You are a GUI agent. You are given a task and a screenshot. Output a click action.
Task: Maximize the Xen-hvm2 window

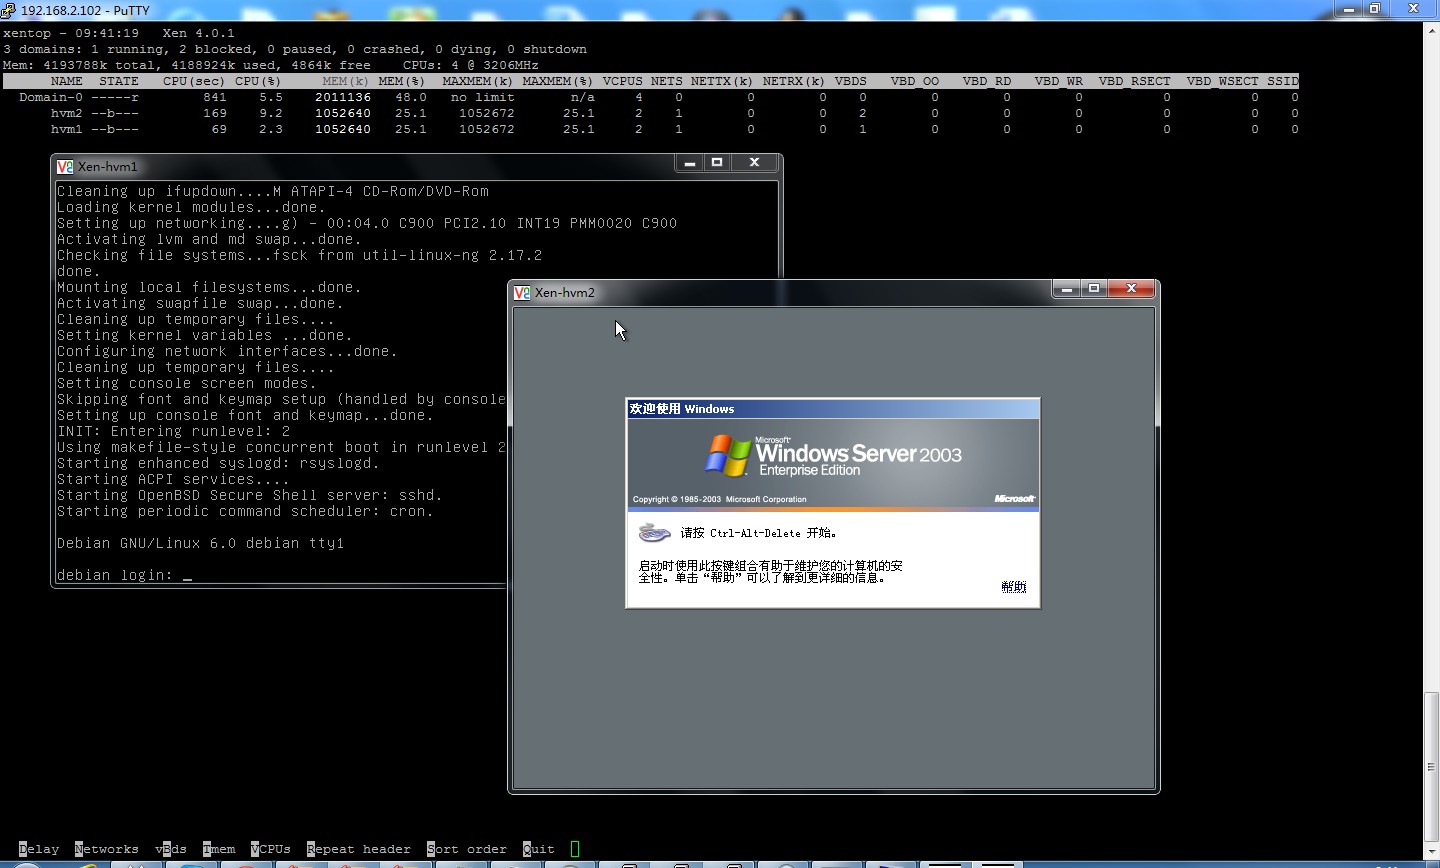pos(1094,288)
